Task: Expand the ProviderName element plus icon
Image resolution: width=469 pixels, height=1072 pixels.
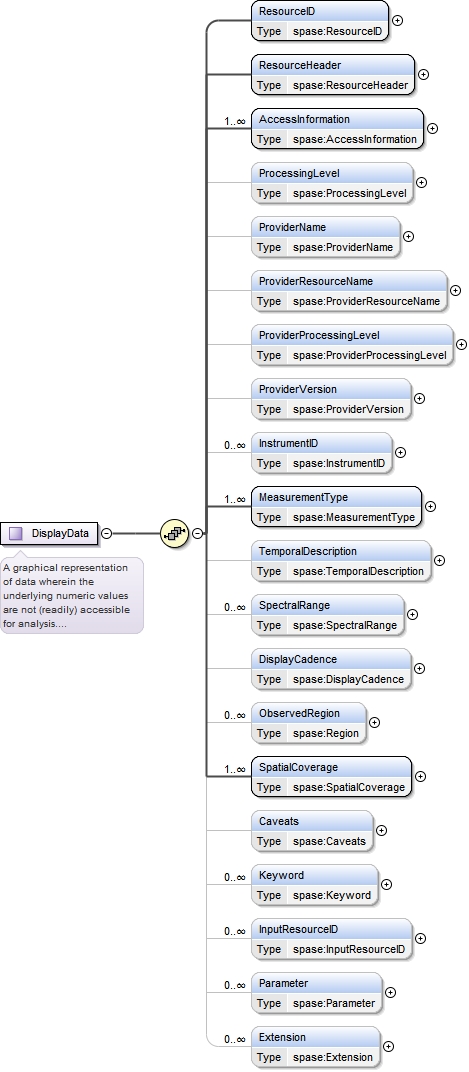Action: 408,237
